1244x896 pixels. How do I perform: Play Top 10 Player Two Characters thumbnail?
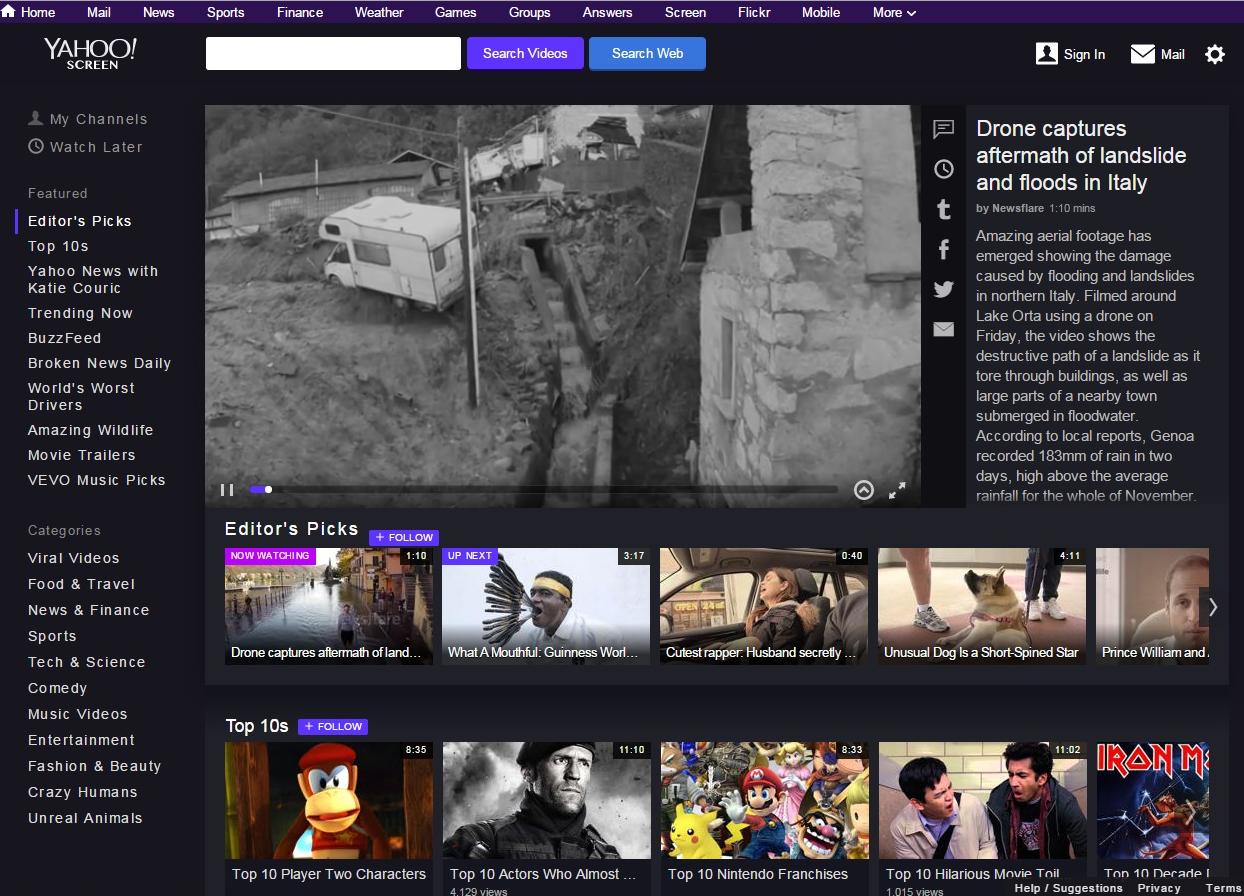[329, 800]
